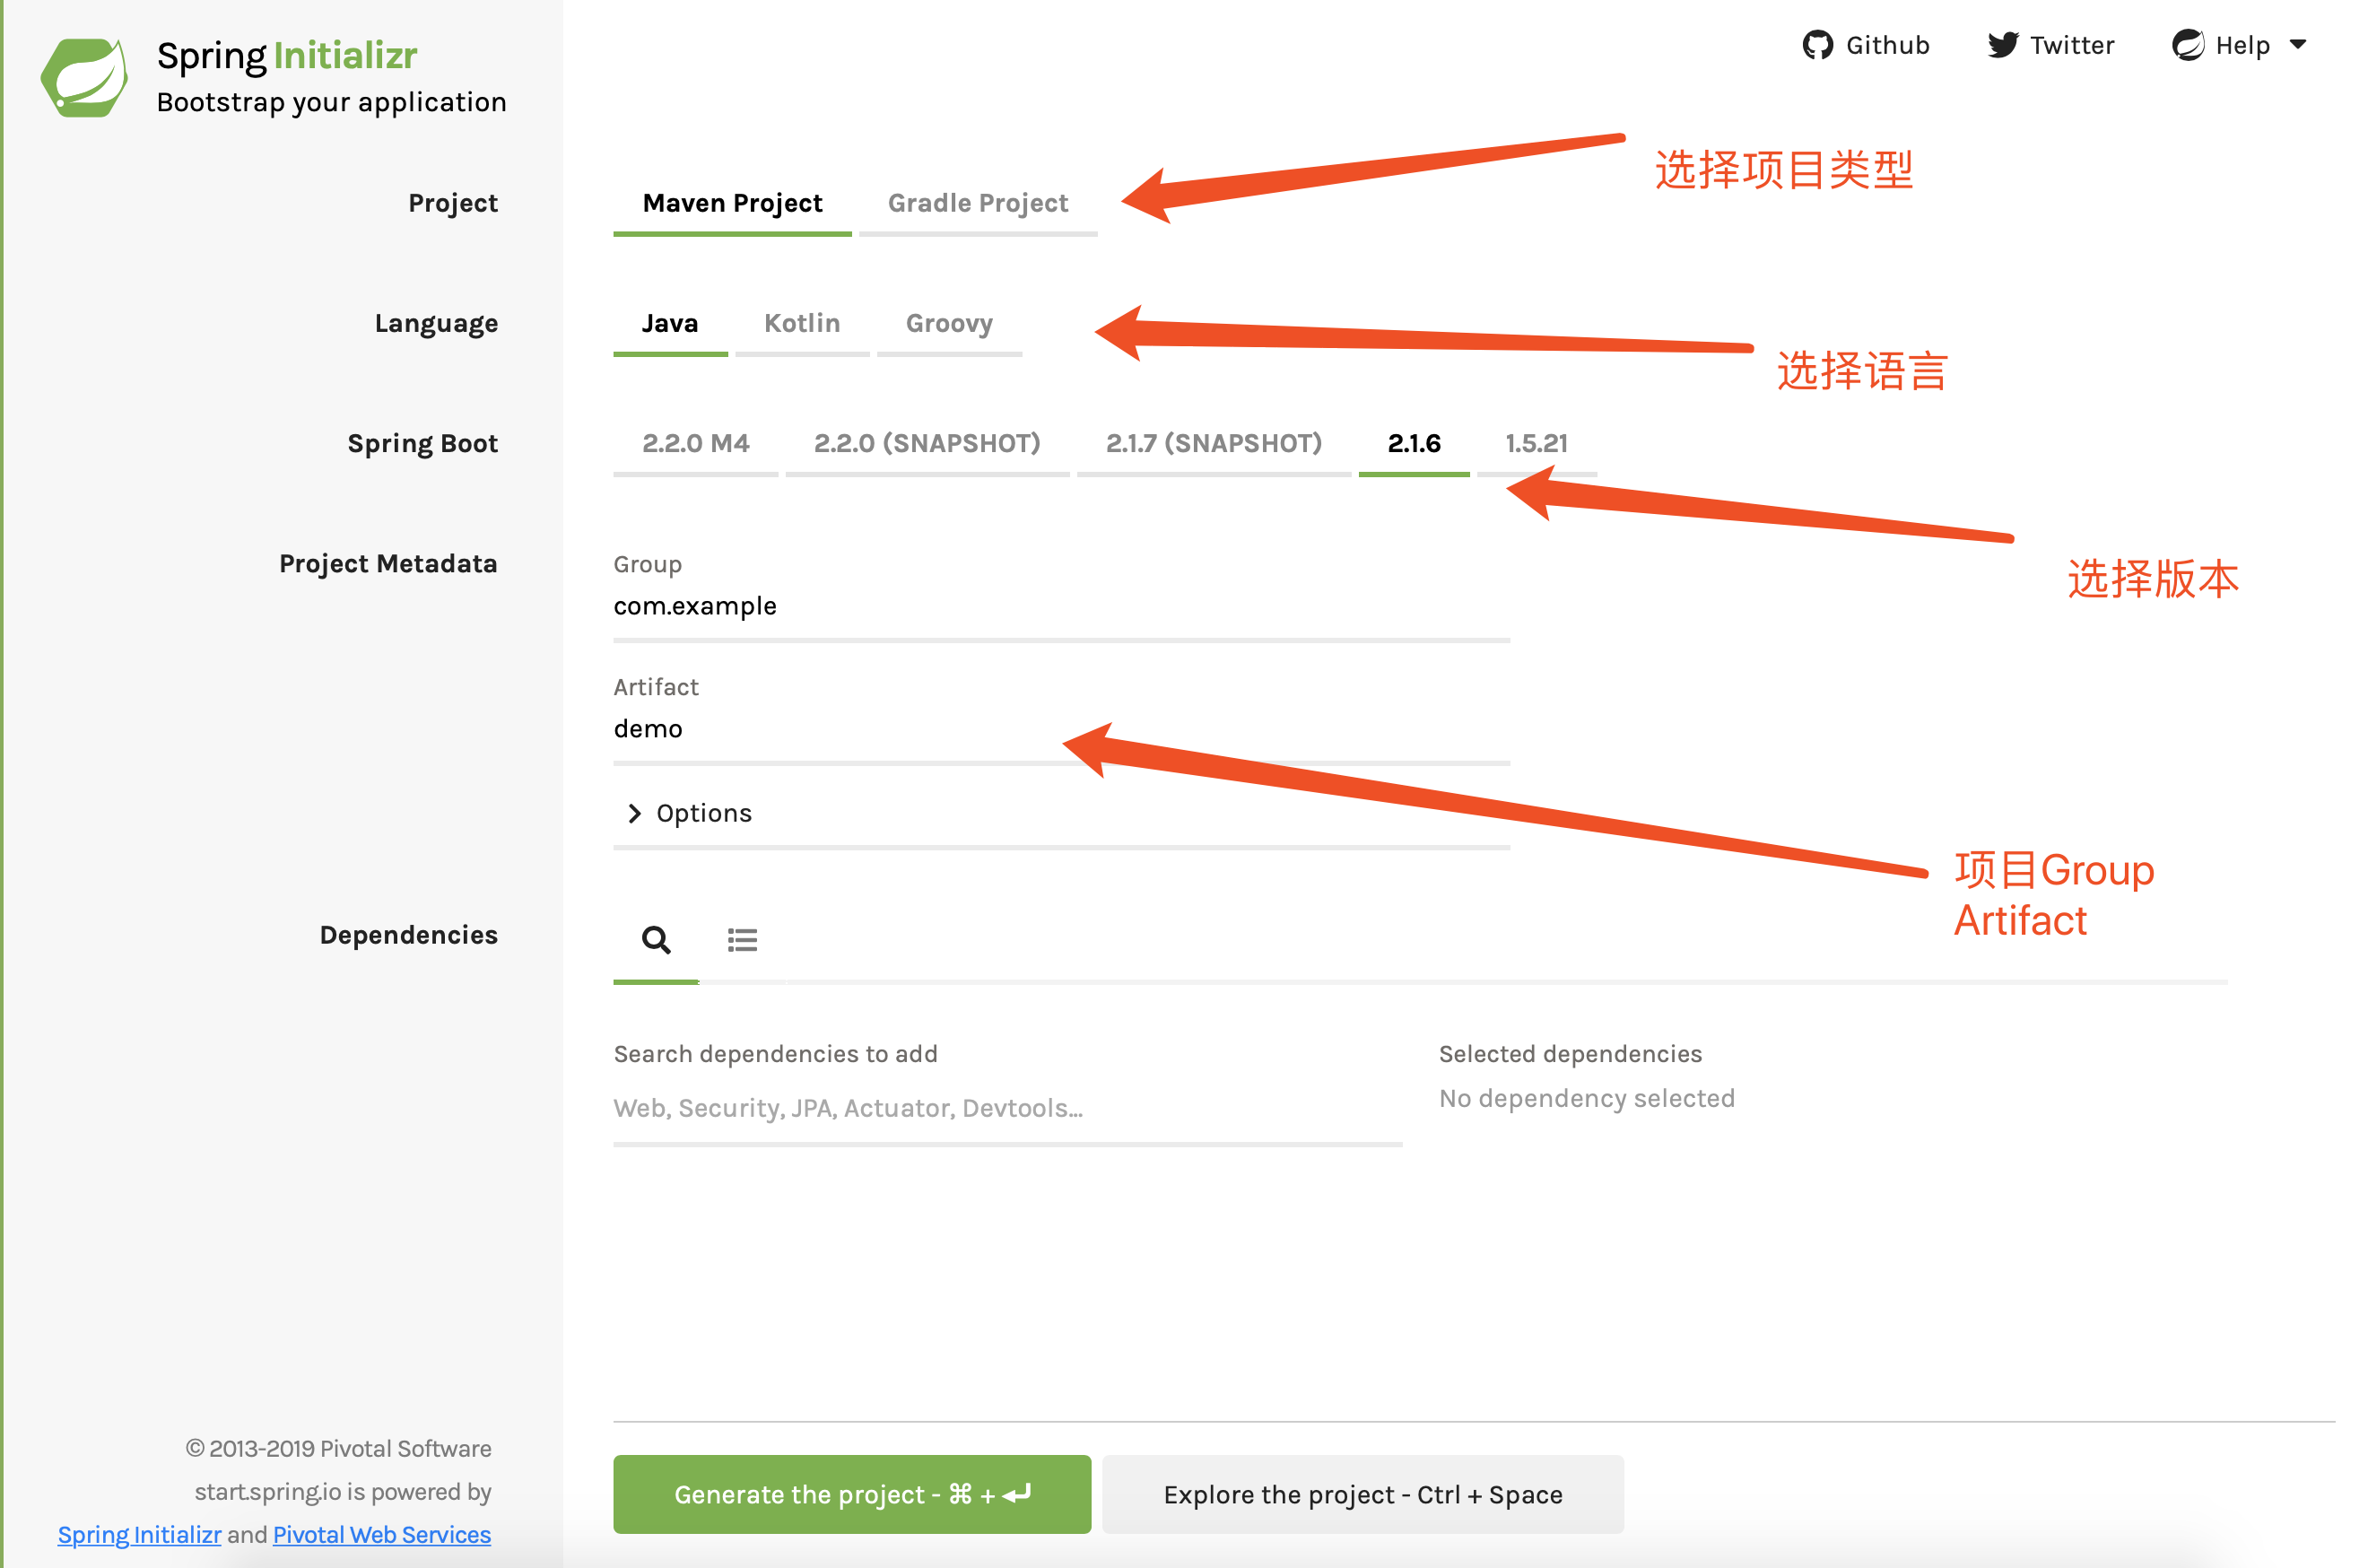Switch to dependency search view icon

click(x=656, y=939)
